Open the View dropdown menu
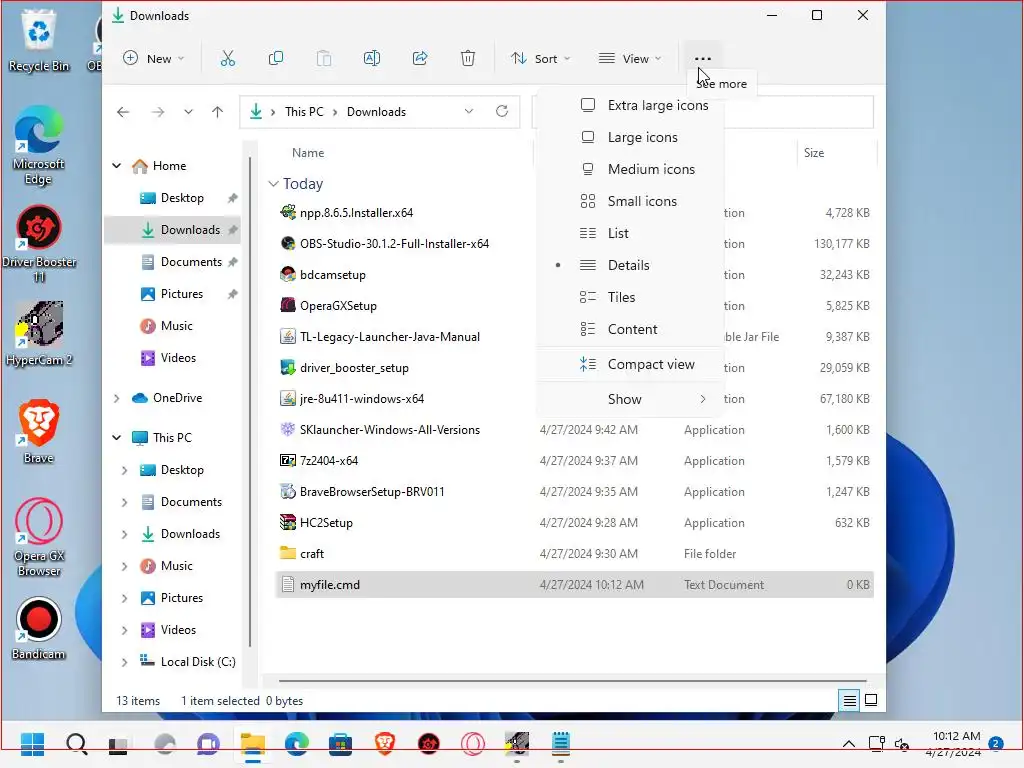Viewport: 1024px width, 768px height. point(630,59)
